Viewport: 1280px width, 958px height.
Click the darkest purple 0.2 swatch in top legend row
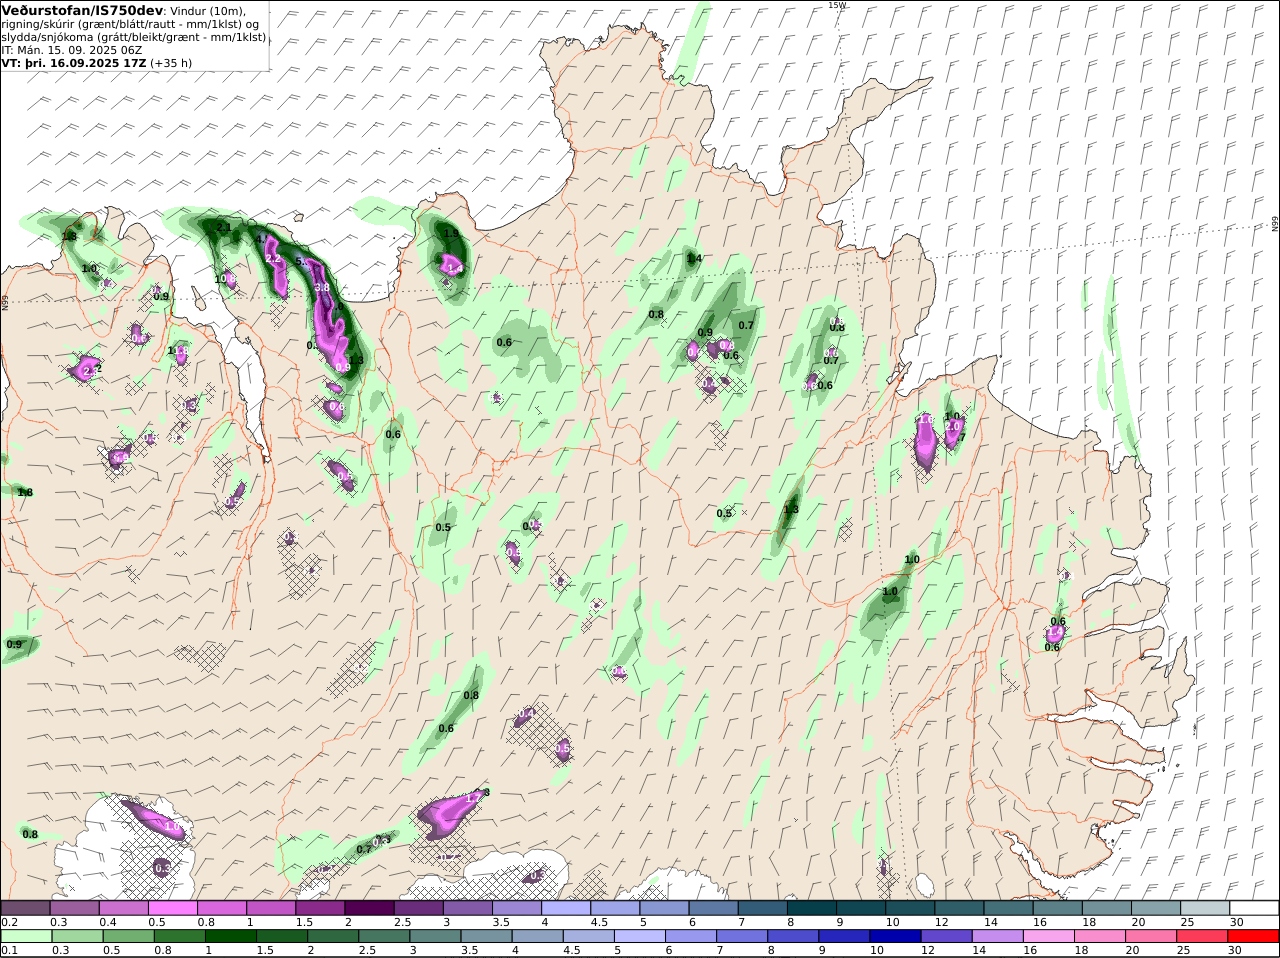pyautogui.click(x=26, y=908)
